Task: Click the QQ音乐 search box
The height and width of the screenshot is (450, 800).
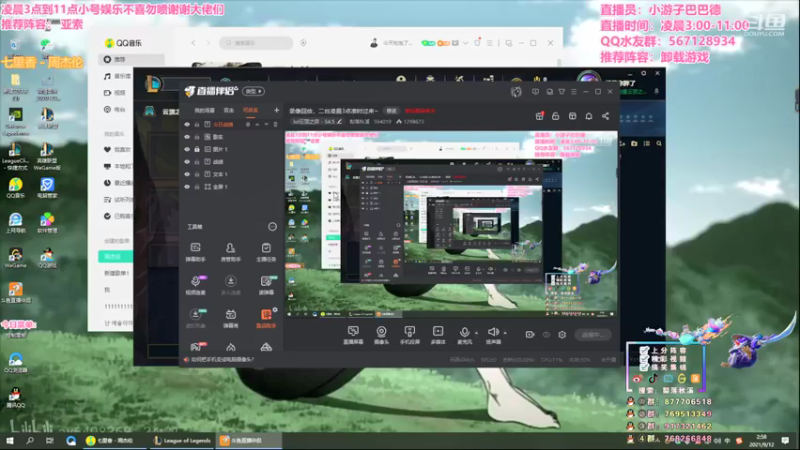Action: [x=256, y=43]
